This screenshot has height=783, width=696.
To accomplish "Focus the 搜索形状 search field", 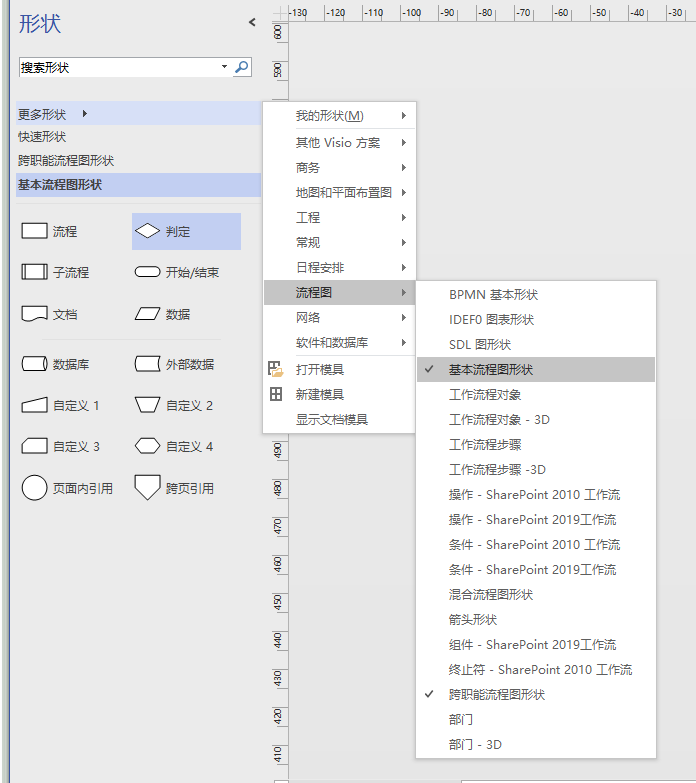I will pos(119,67).
